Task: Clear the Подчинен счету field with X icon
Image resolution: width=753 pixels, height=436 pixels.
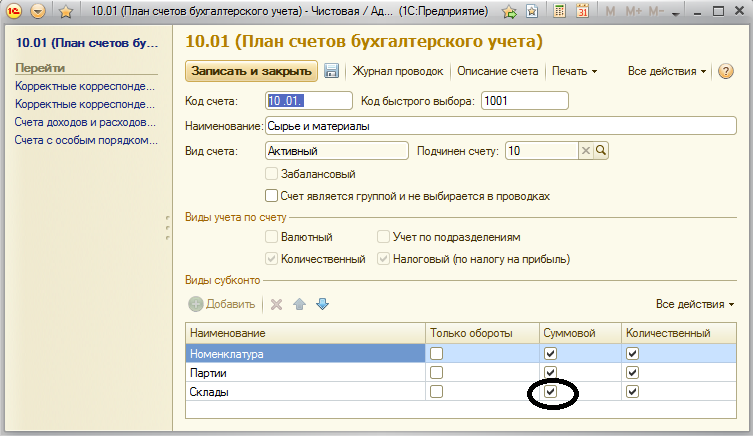Action: (585, 151)
